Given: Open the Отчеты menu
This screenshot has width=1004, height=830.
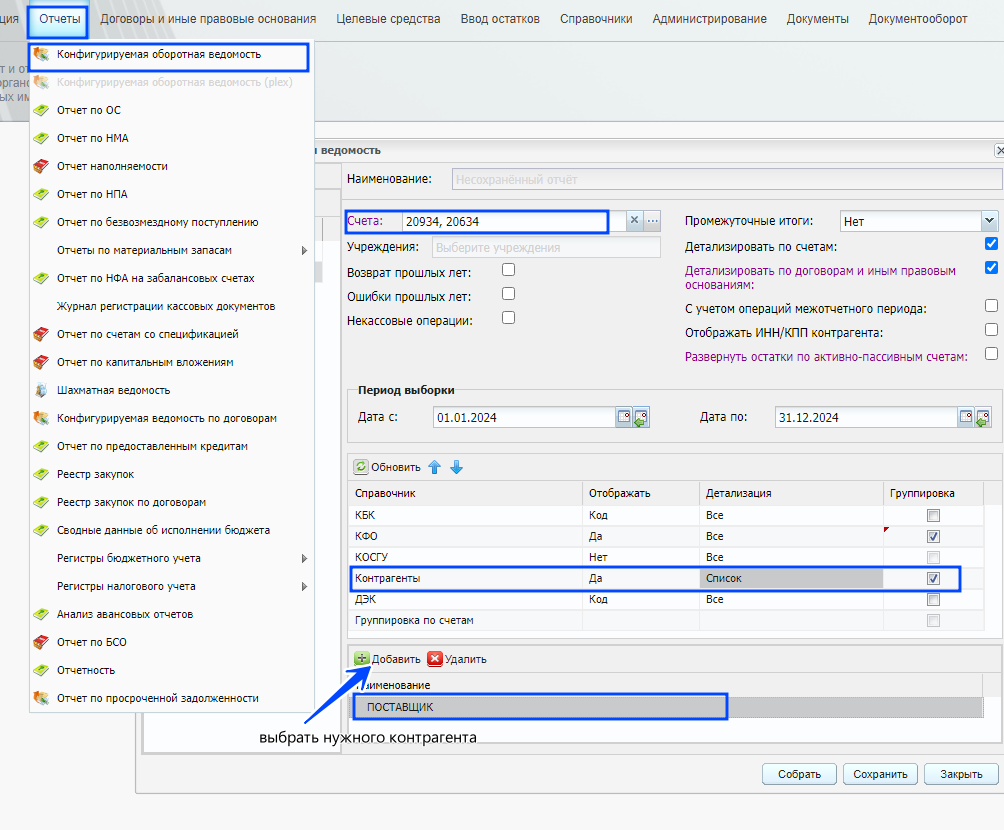Looking at the screenshot, I should pyautogui.click(x=60, y=19).
